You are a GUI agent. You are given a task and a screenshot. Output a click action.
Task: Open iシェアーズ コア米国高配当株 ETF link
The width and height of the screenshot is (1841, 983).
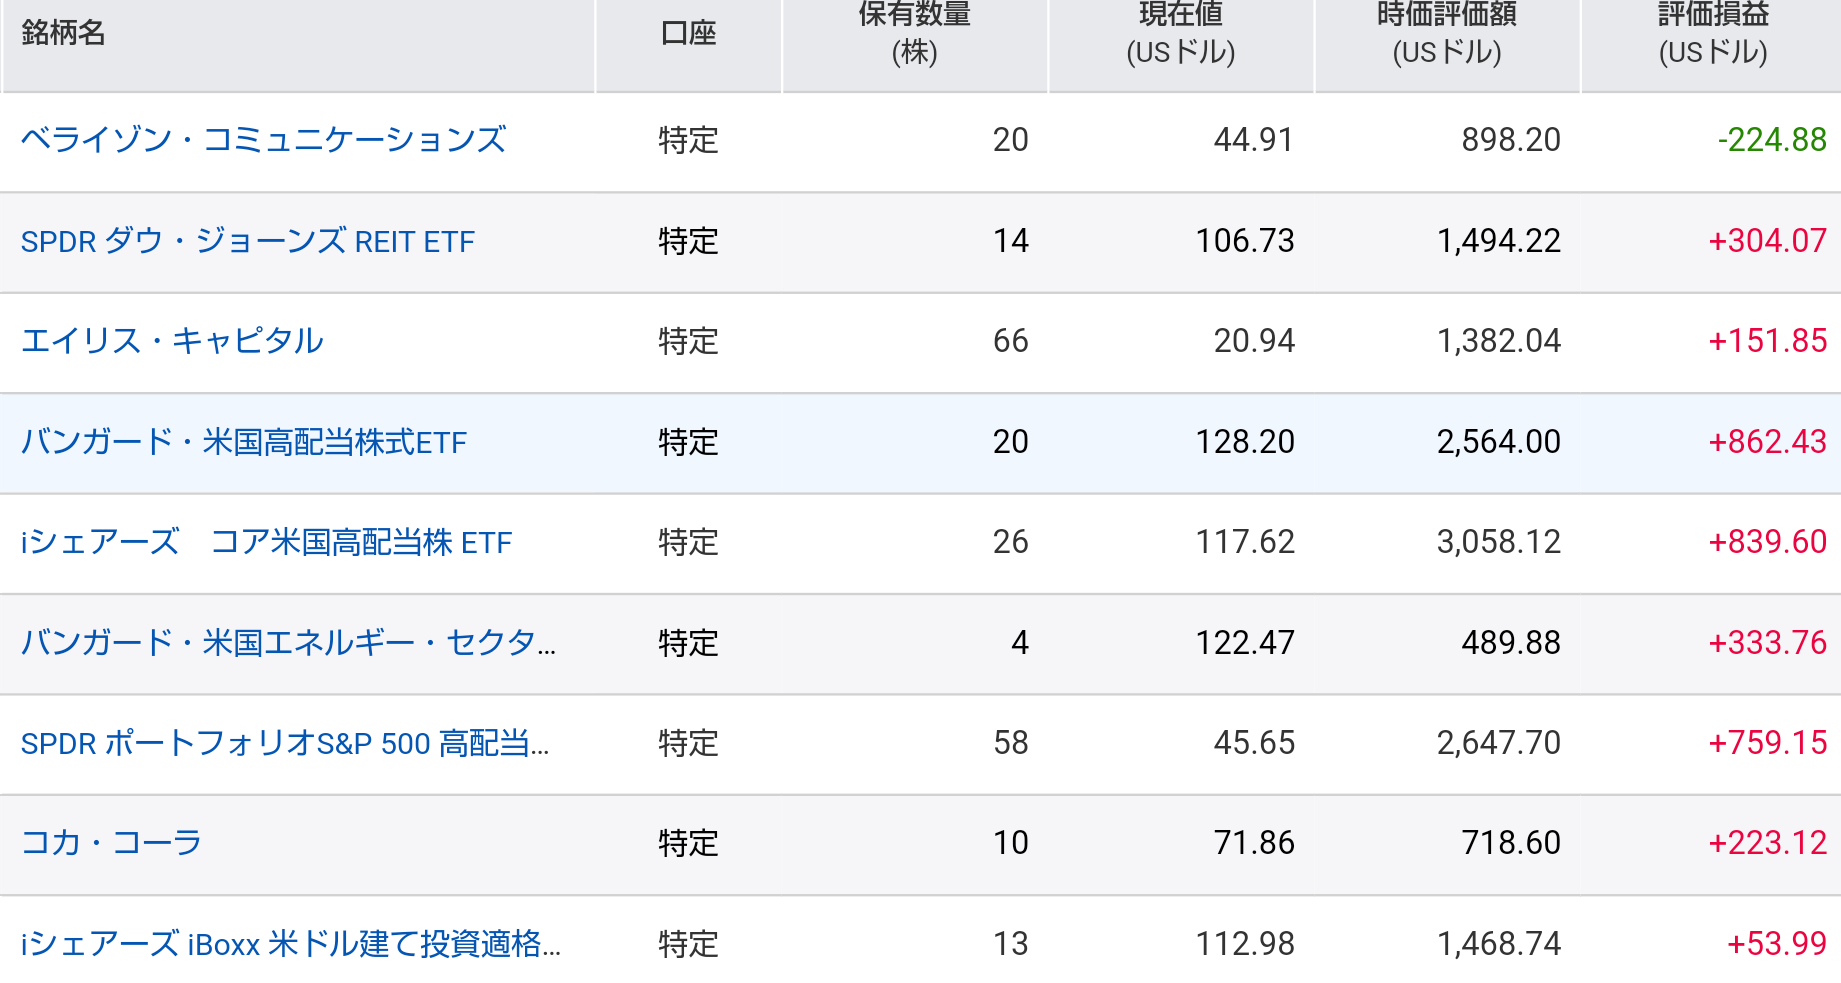(x=266, y=542)
